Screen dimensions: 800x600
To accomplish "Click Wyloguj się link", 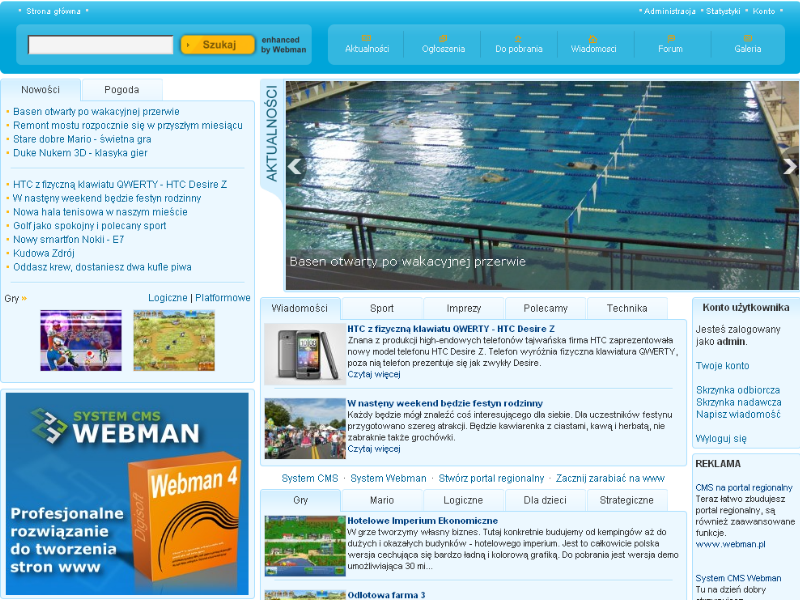I will [721, 438].
